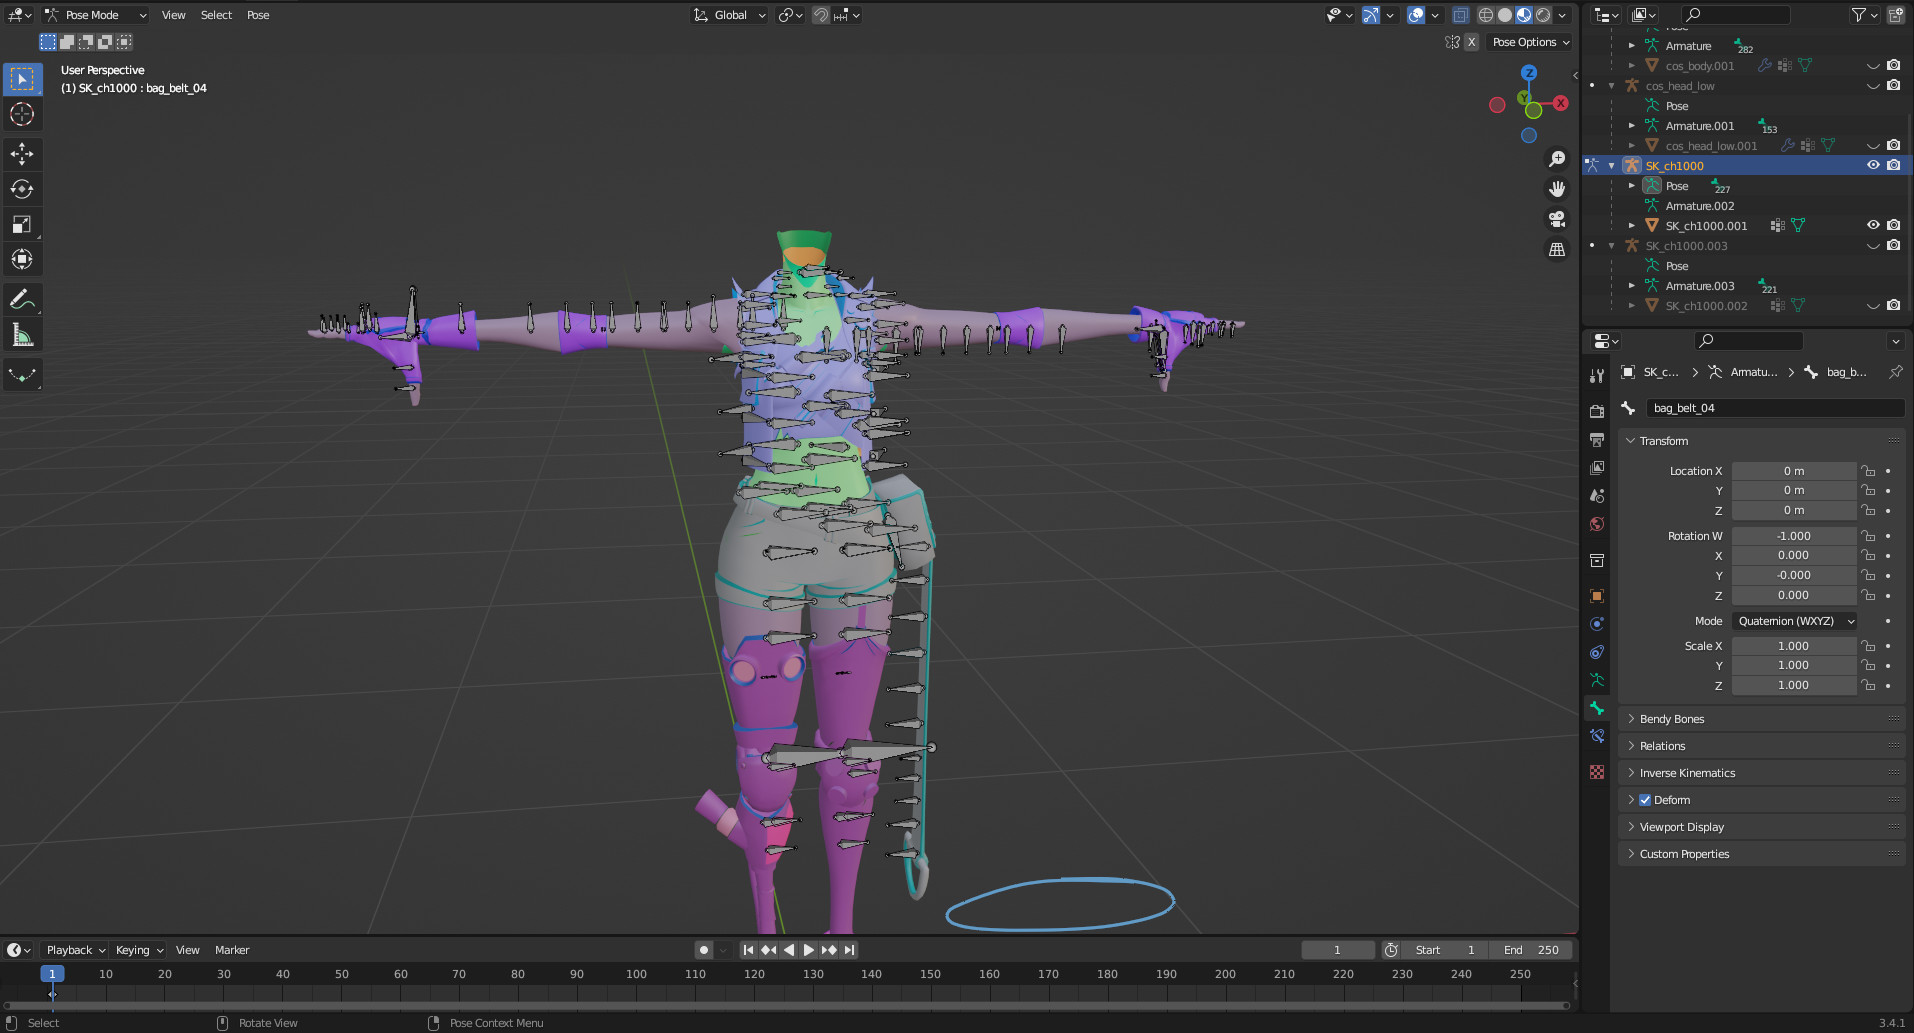Select the Measure tool
This screenshot has width=1914, height=1033.
tap(22, 335)
